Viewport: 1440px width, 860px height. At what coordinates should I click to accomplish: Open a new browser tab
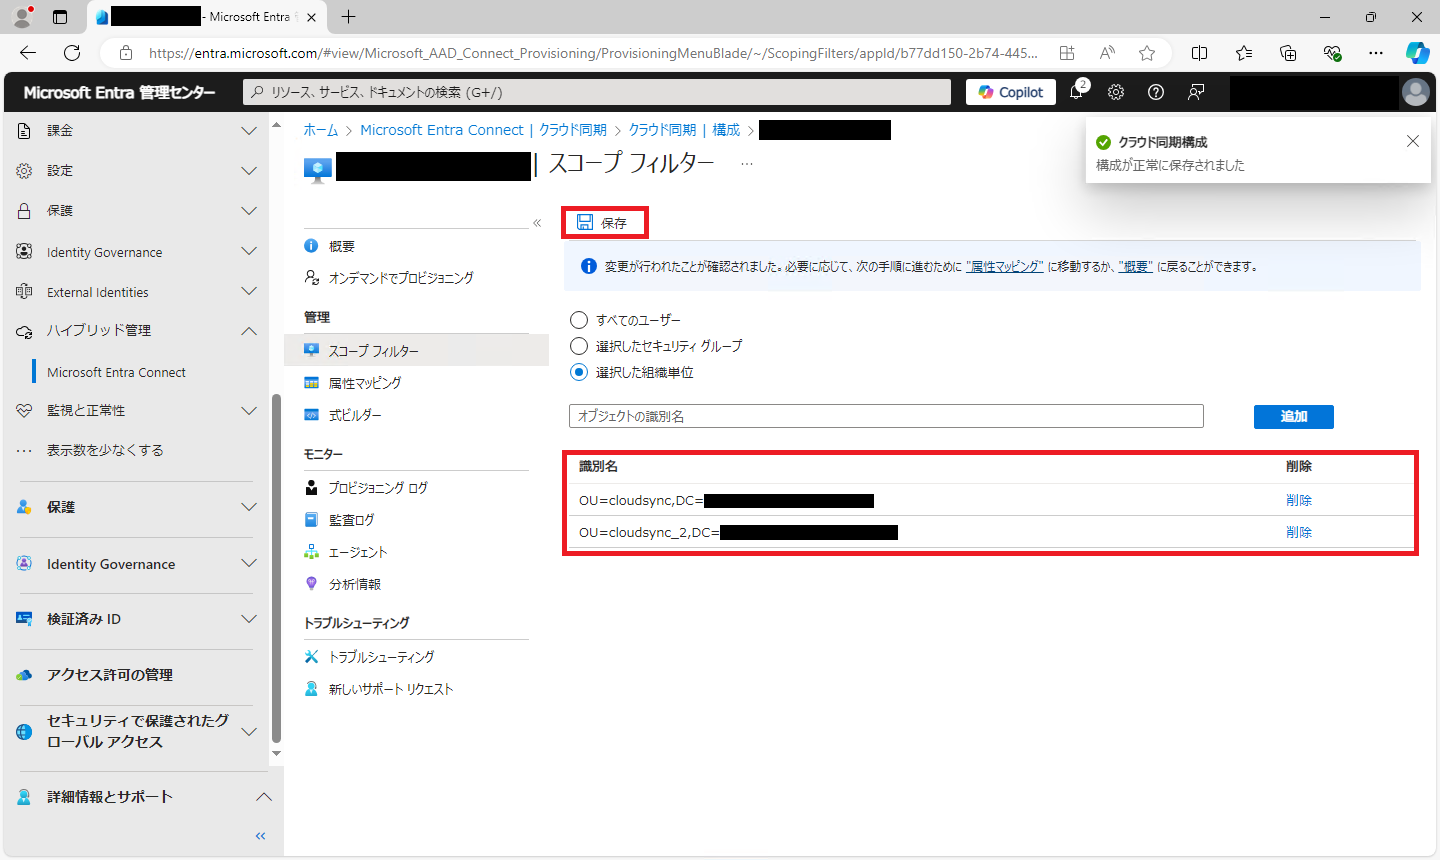coord(348,17)
